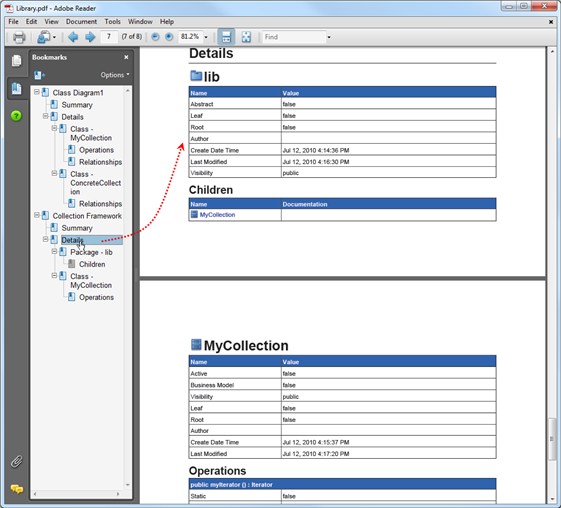Click bookmarks panel scroll right arrow
The width and height of the screenshot is (561, 508).
[x=118, y=494]
